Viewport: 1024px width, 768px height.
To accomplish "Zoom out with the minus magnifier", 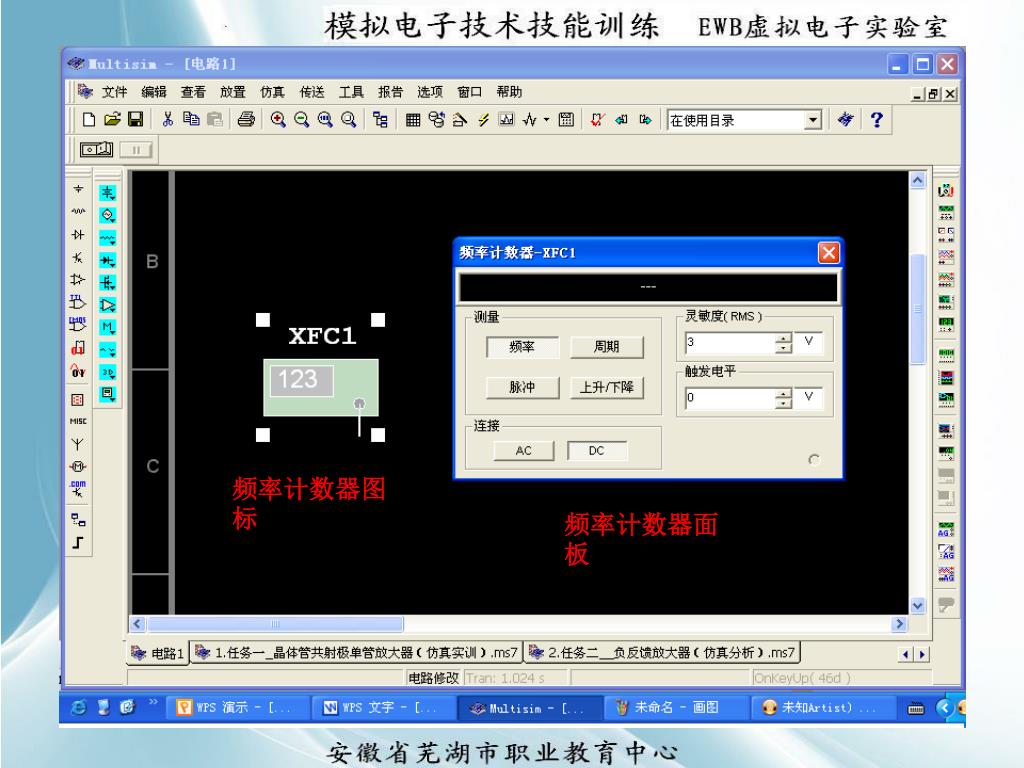I will point(301,120).
